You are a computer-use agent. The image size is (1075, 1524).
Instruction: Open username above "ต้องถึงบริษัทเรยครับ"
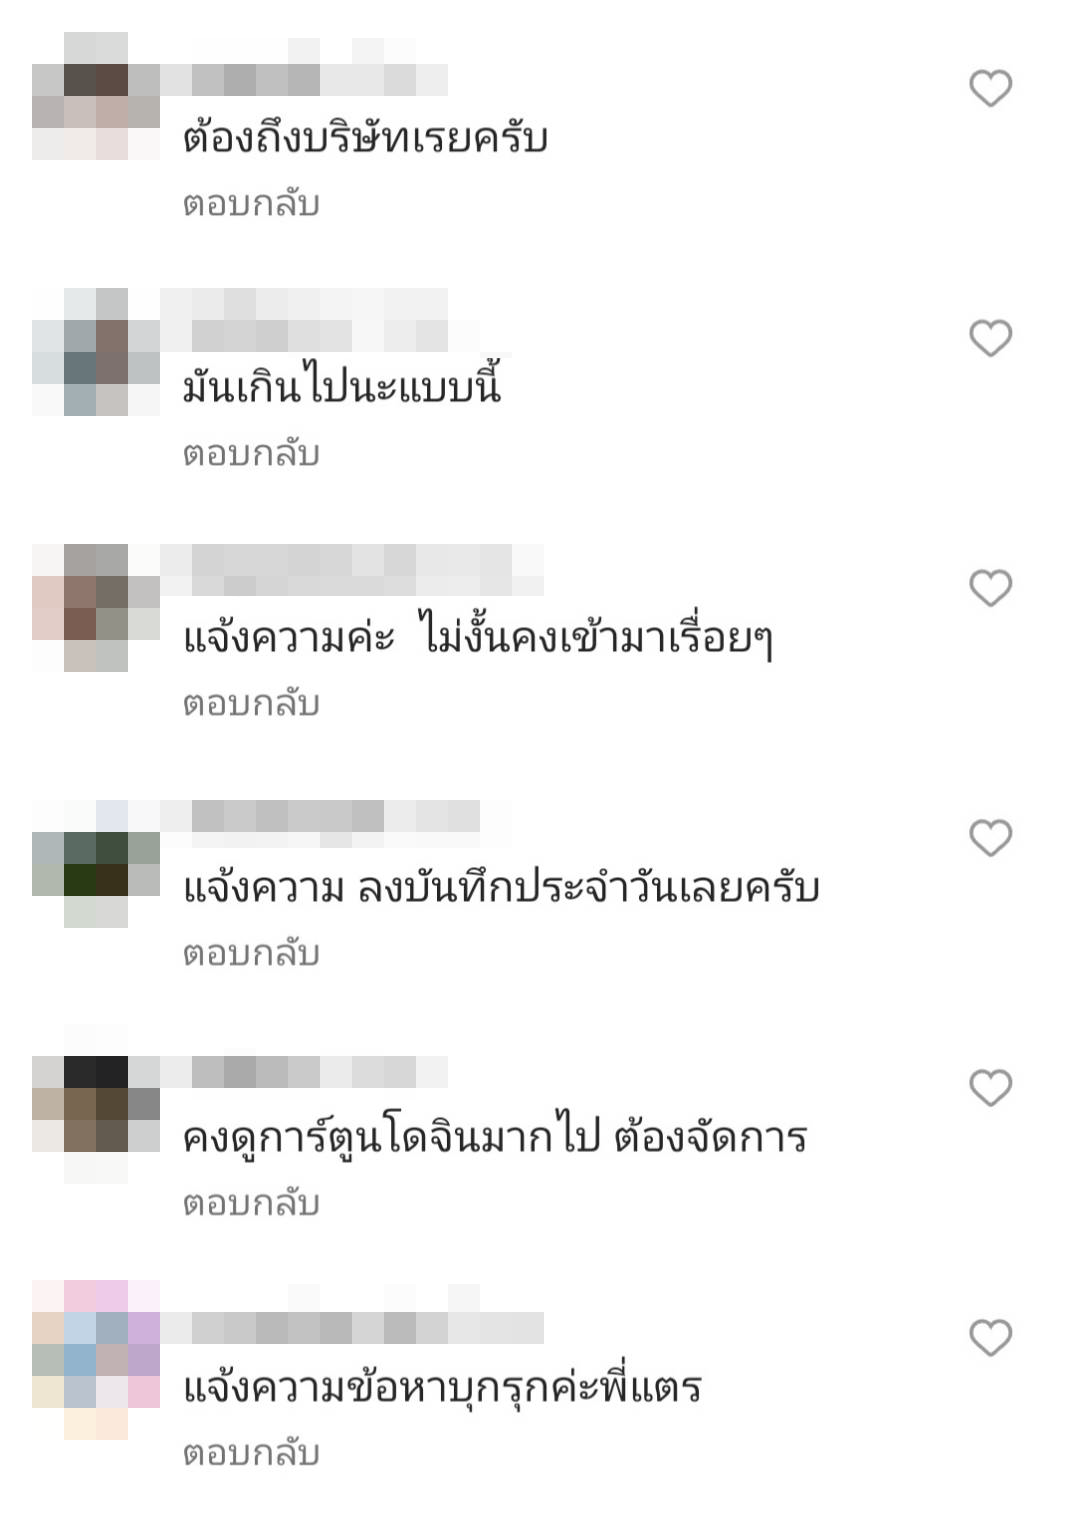point(304,72)
